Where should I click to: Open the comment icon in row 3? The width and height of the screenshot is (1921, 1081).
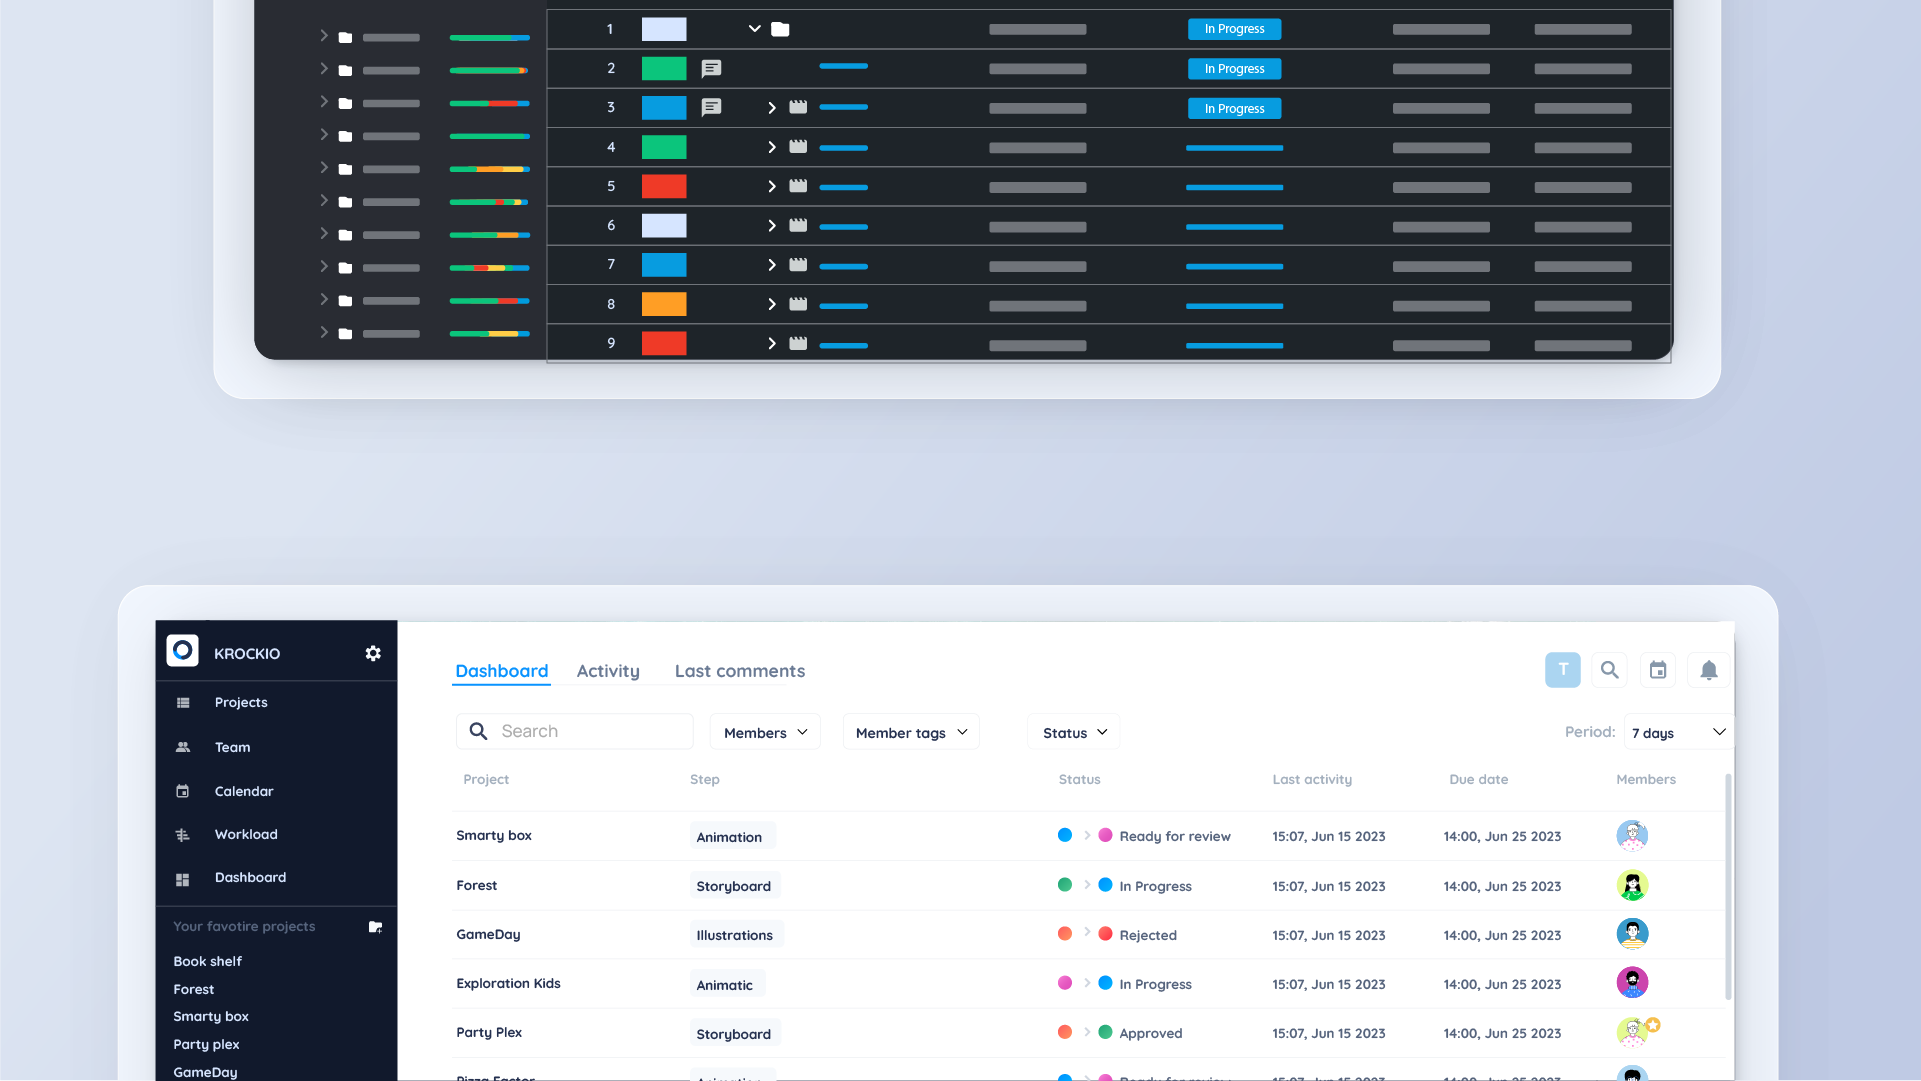(711, 107)
